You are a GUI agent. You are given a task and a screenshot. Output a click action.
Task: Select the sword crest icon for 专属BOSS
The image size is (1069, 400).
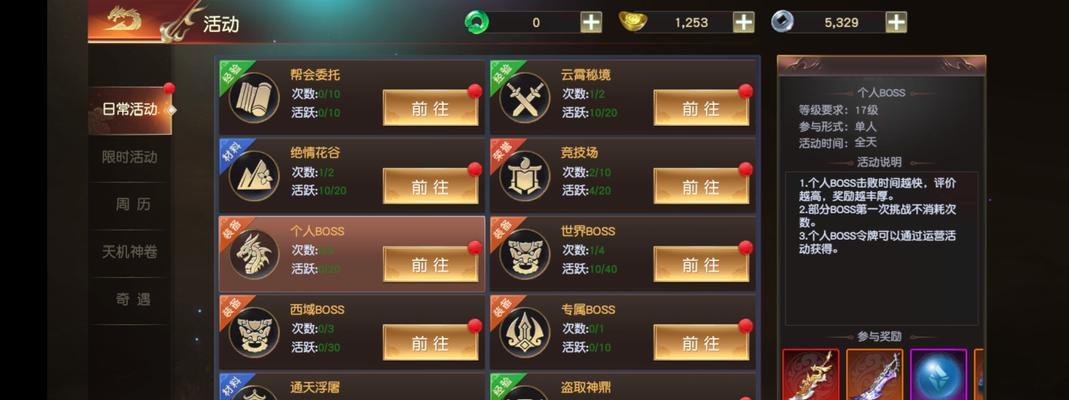tap(524, 333)
